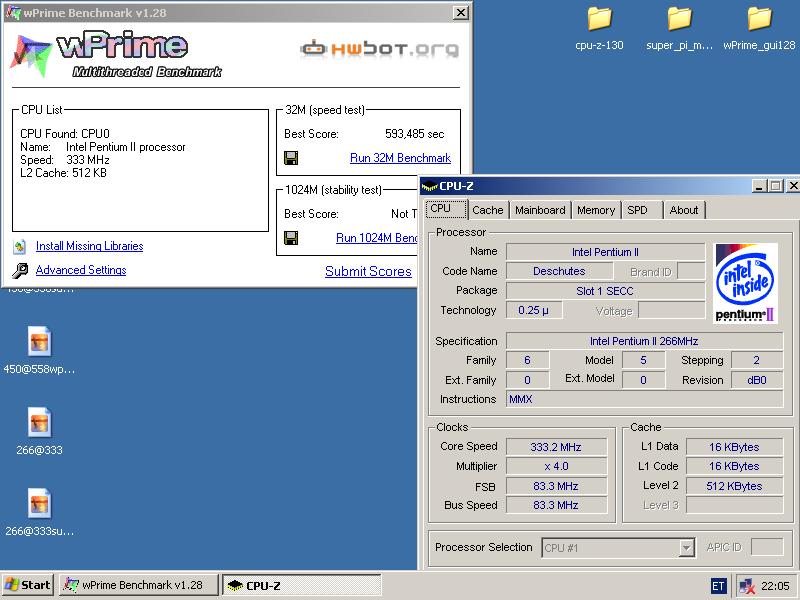Open the super_pi_m... desktop folder

tap(679, 28)
